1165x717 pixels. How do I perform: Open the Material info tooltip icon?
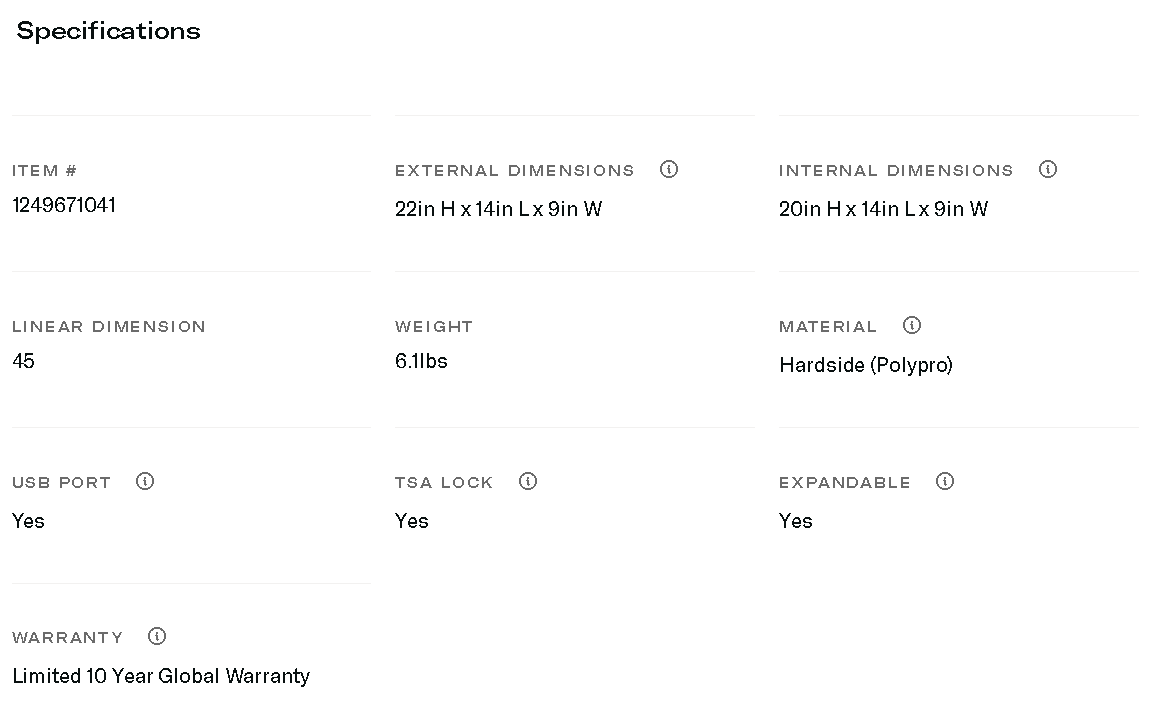point(912,325)
